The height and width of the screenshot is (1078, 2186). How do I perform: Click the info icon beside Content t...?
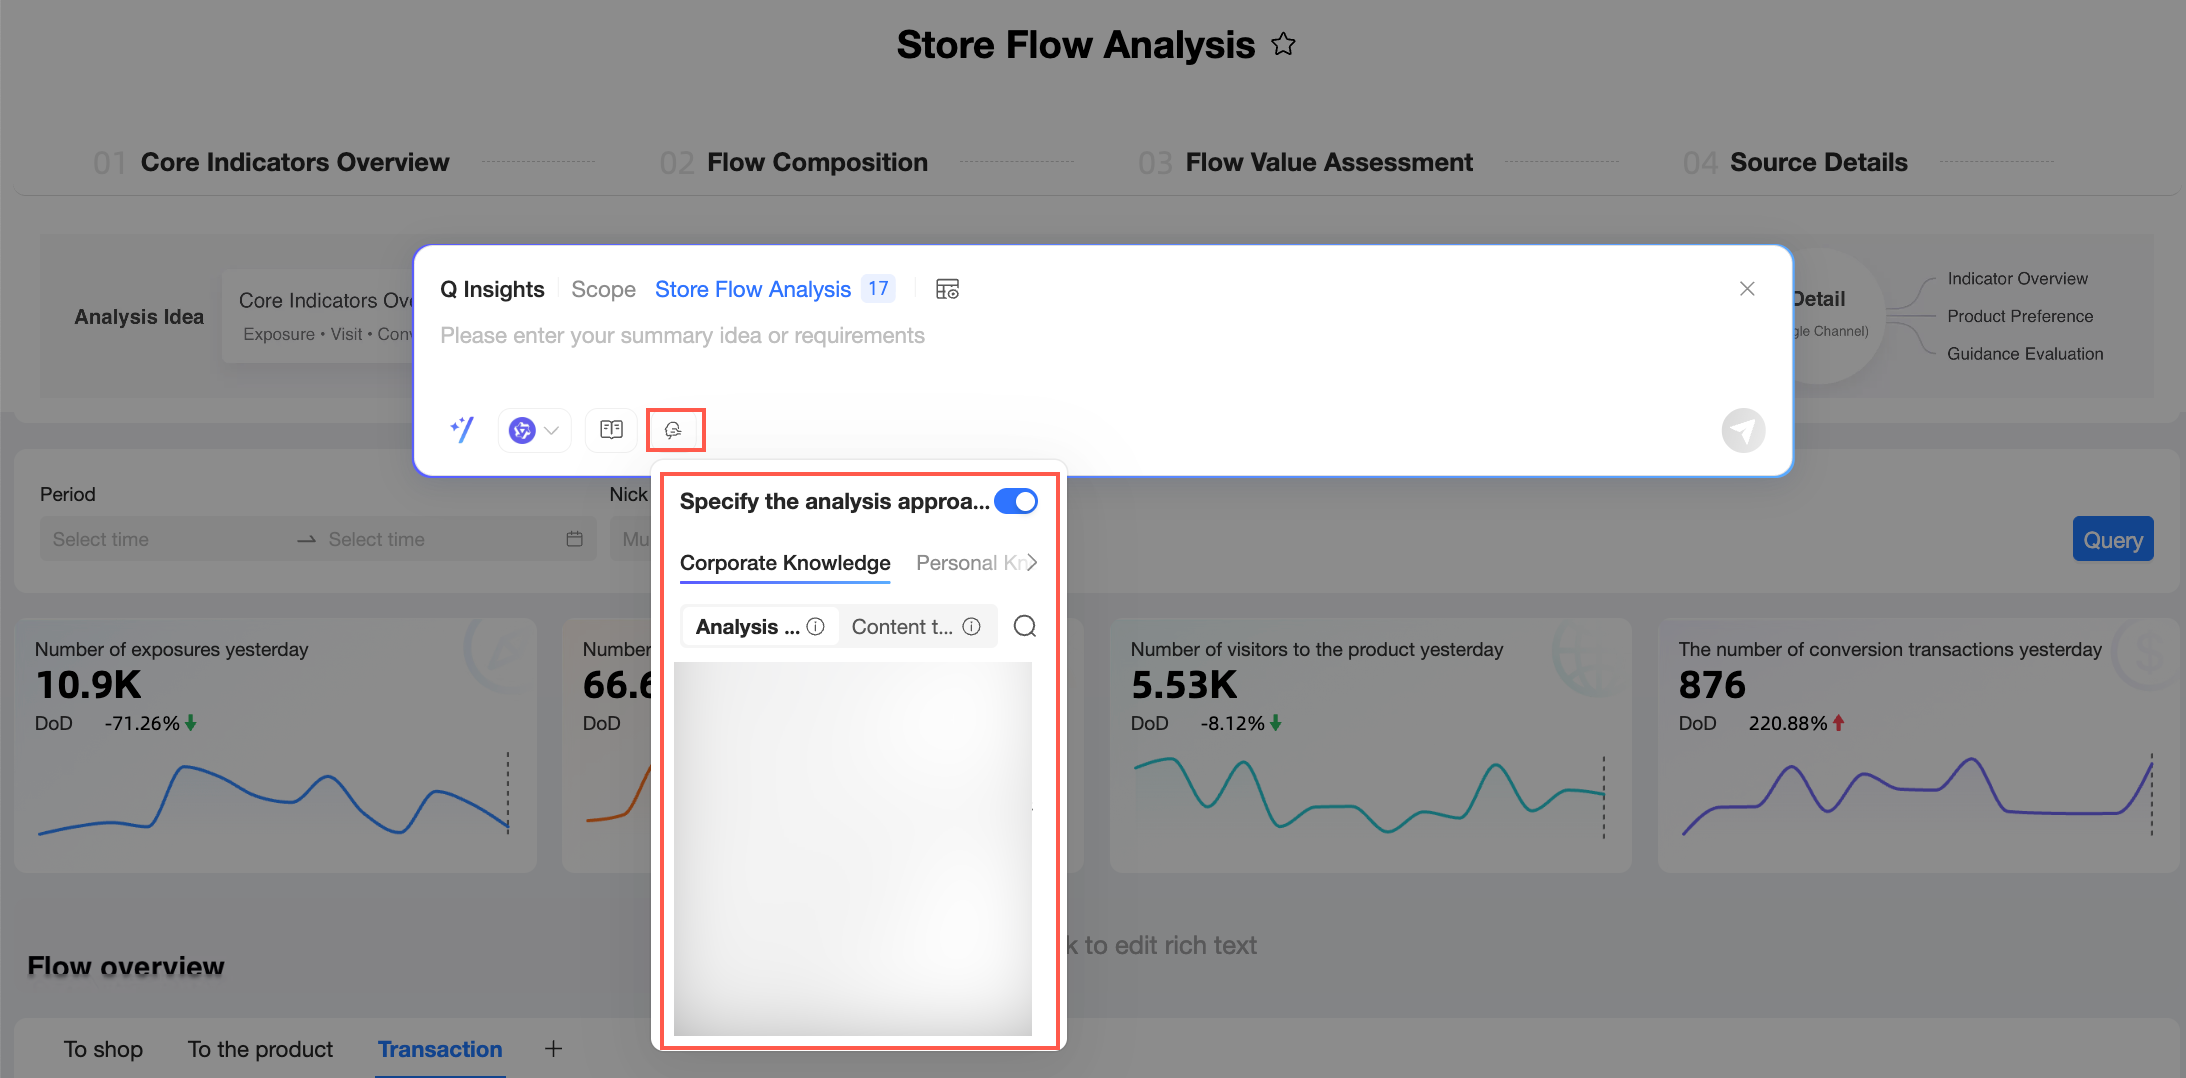[971, 626]
